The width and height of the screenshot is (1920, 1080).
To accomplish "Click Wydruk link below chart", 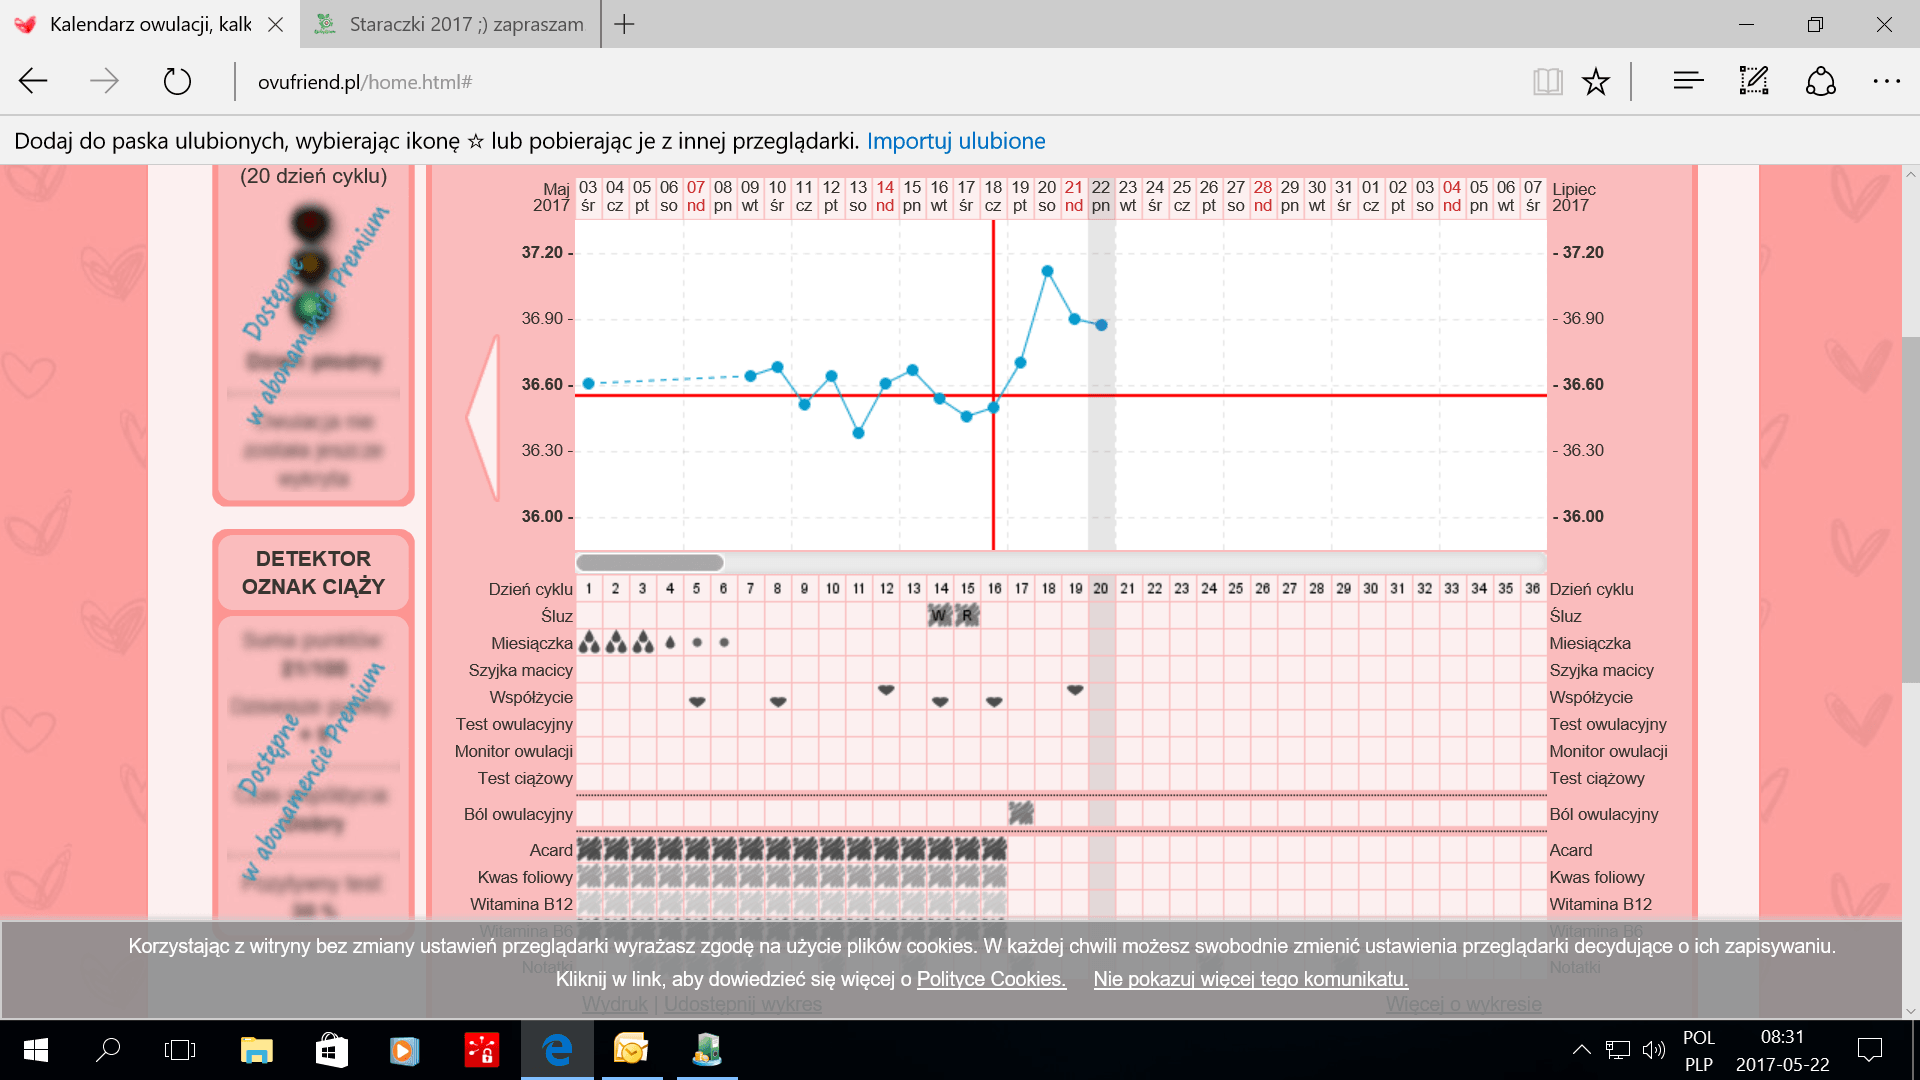I will (615, 1004).
